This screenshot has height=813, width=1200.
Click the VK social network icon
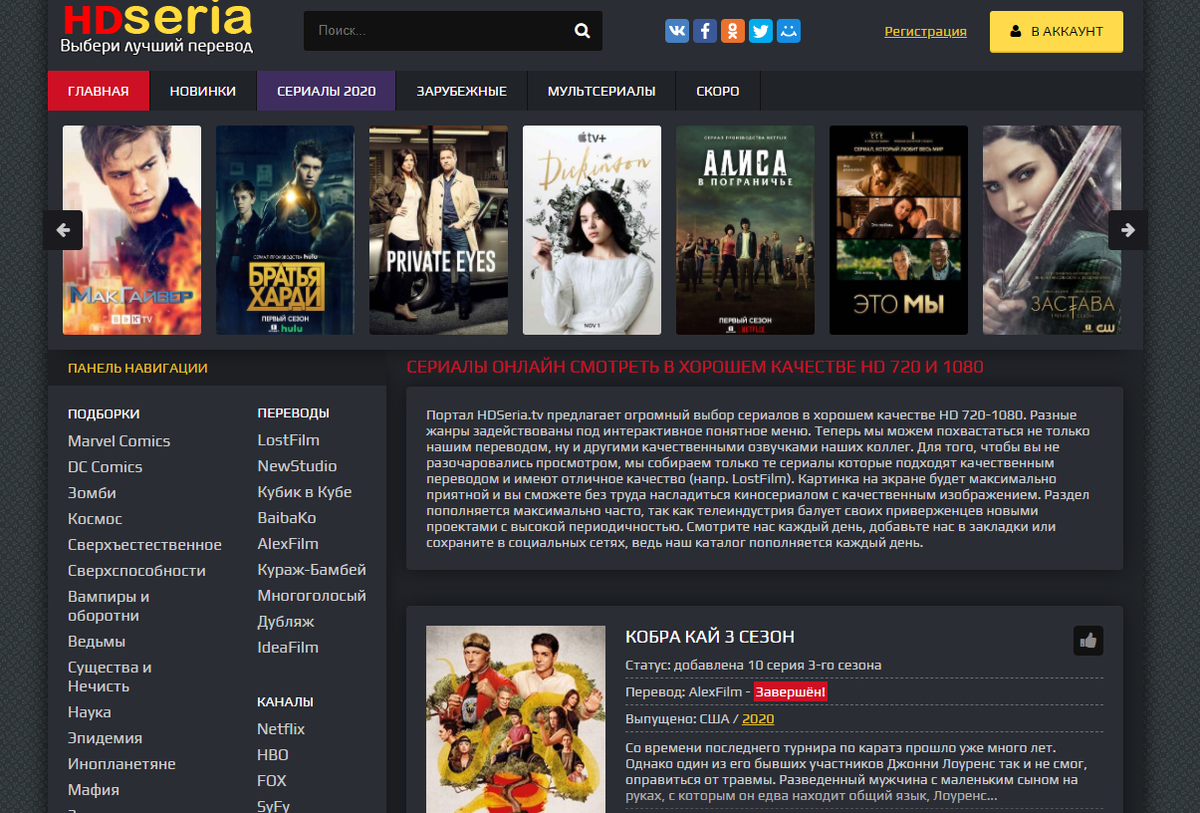pyautogui.click(x=677, y=31)
